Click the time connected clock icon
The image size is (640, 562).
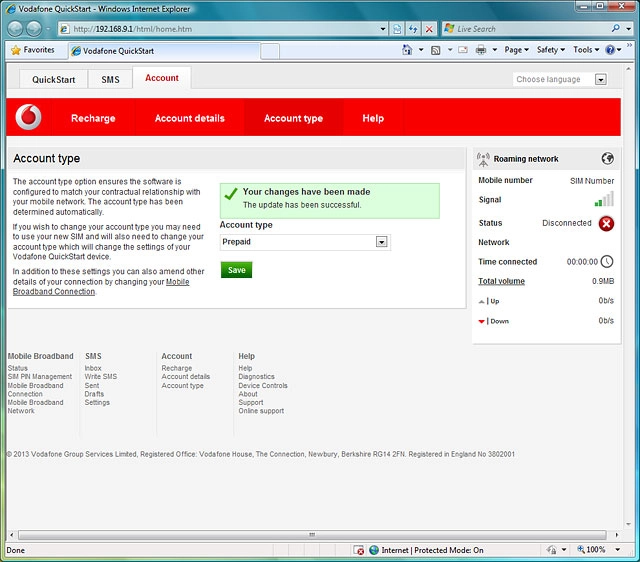(607, 262)
